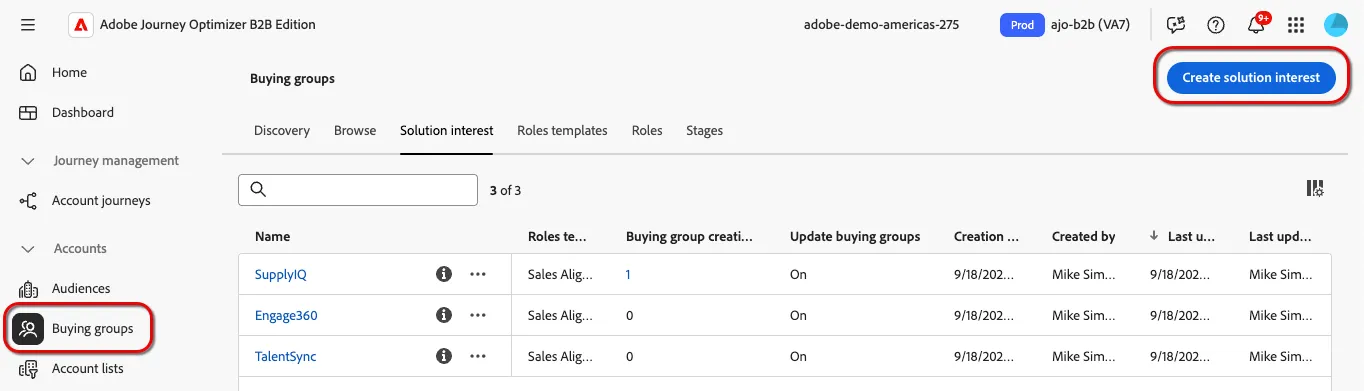1364x391 pixels.
Task: Open more actions for TalentSync
Action: tap(478, 356)
